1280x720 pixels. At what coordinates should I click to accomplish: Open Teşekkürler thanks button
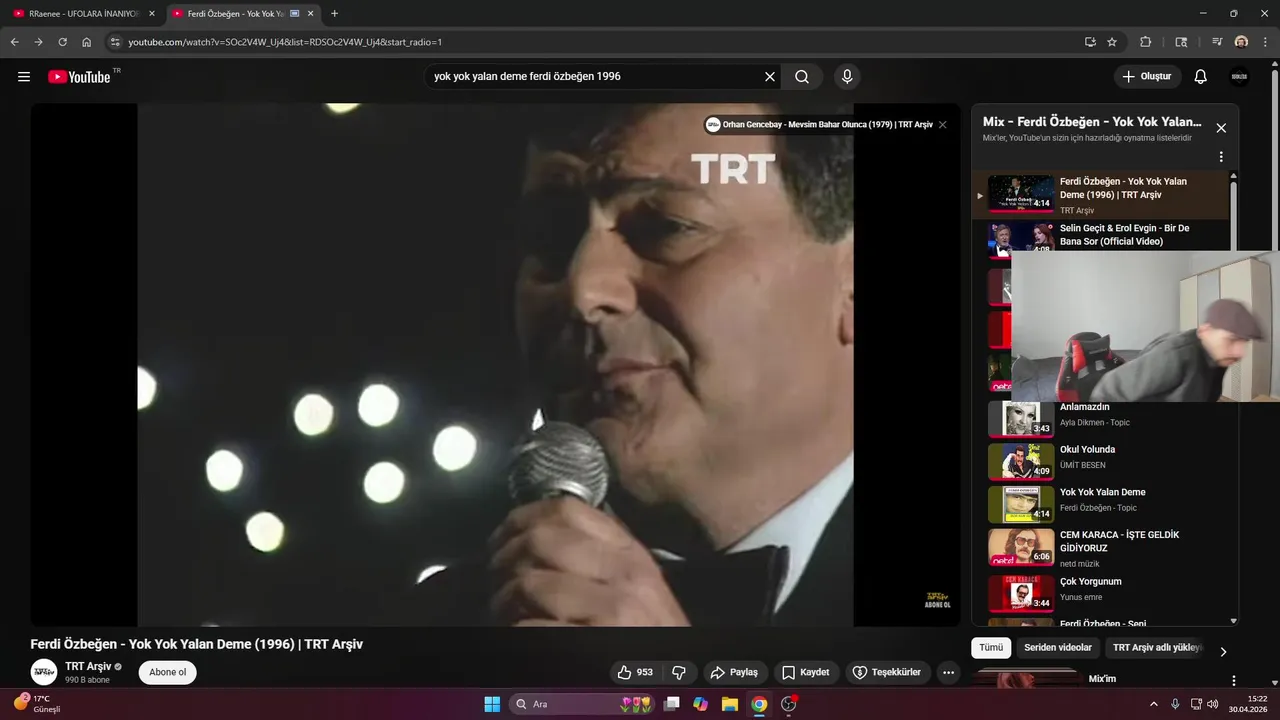pyautogui.click(x=885, y=672)
